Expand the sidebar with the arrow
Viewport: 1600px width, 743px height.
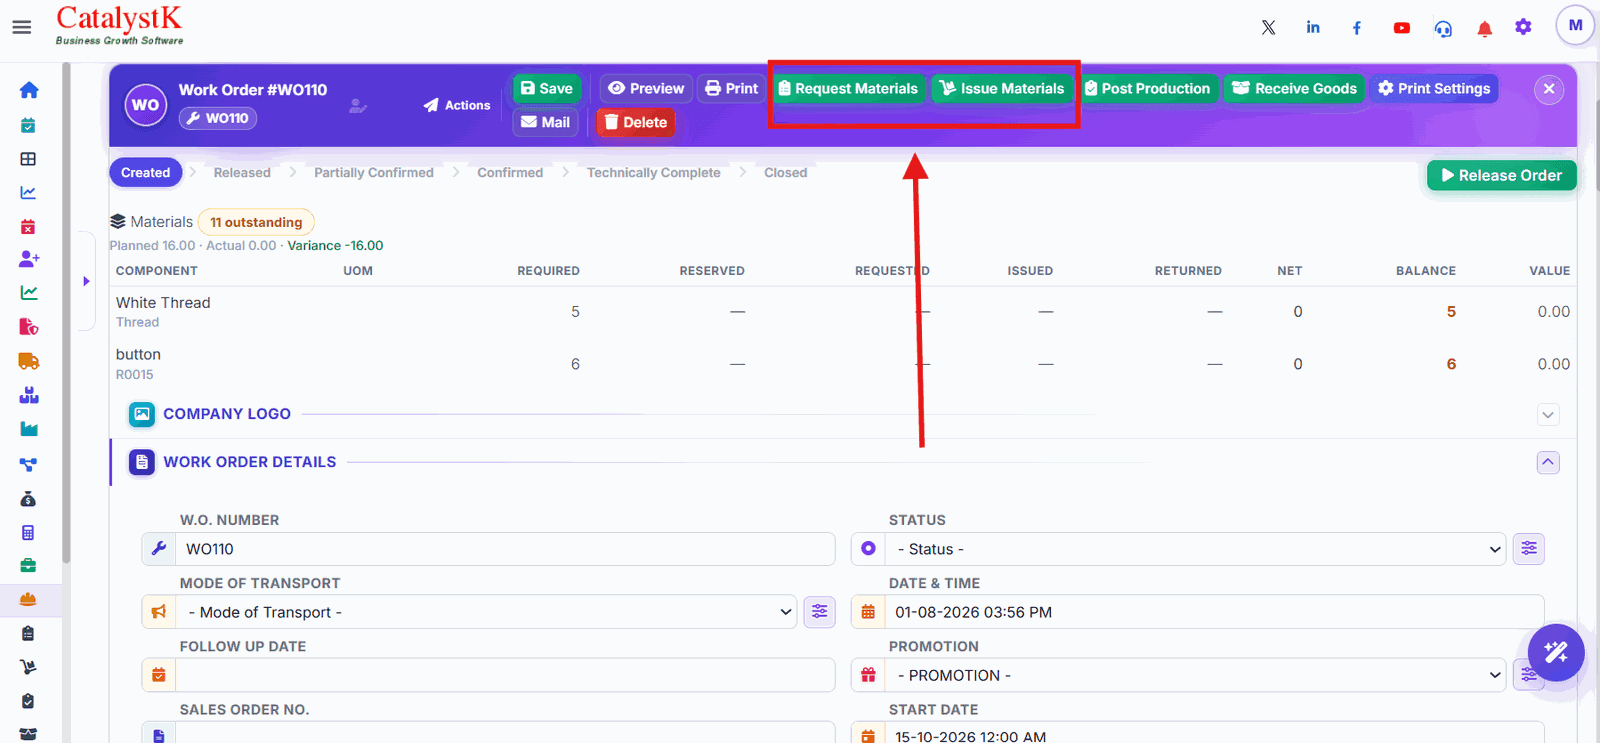[86, 281]
